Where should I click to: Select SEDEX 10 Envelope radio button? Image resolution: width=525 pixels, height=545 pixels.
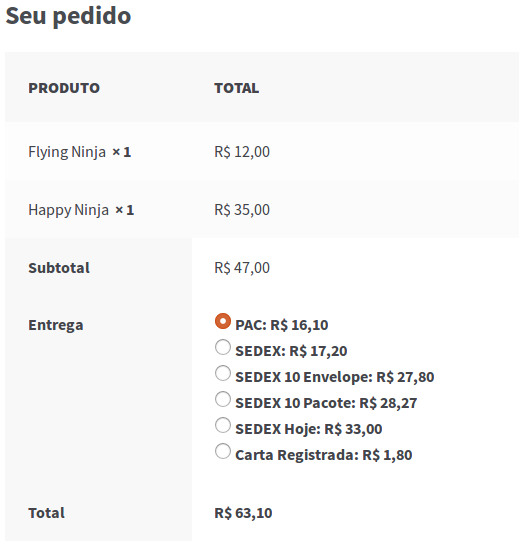(x=223, y=373)
